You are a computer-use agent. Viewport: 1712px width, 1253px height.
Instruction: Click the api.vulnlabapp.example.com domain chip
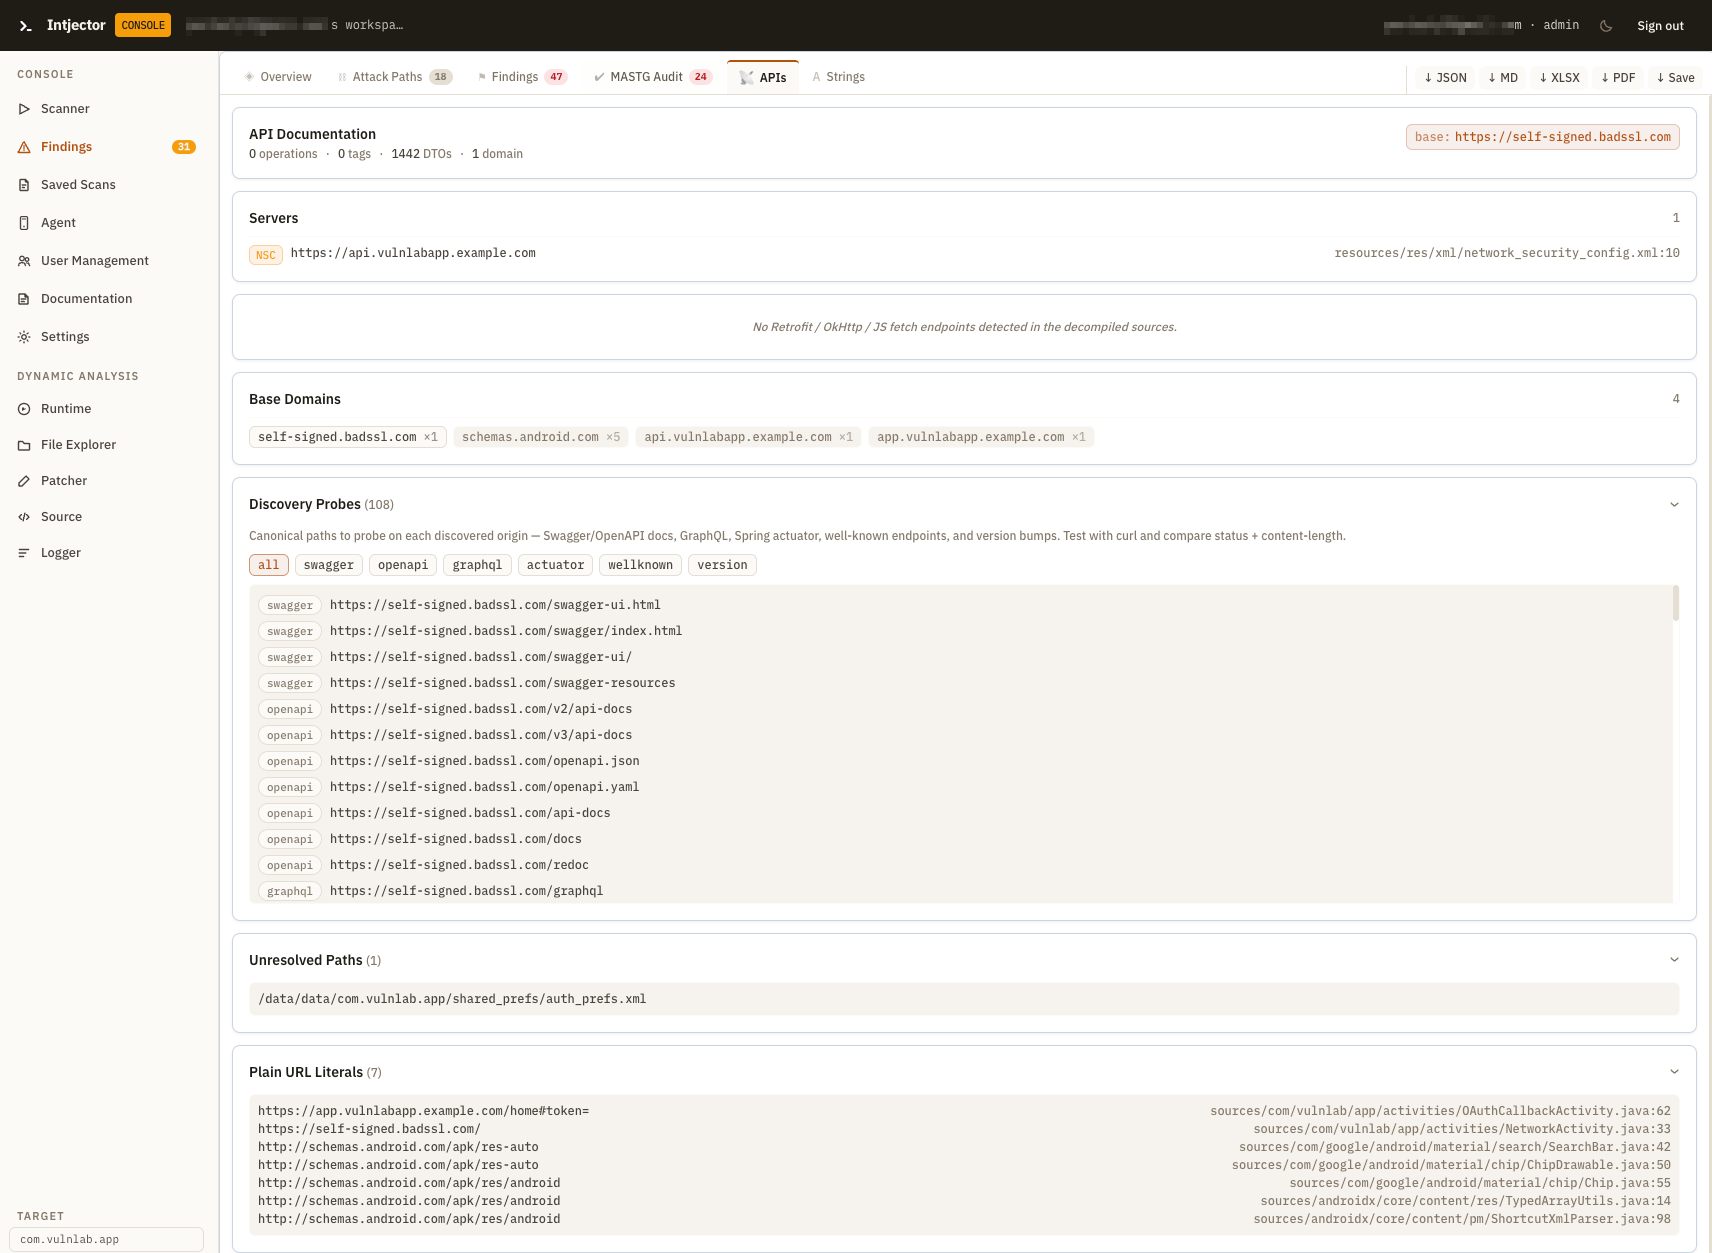tap(748, 437)
